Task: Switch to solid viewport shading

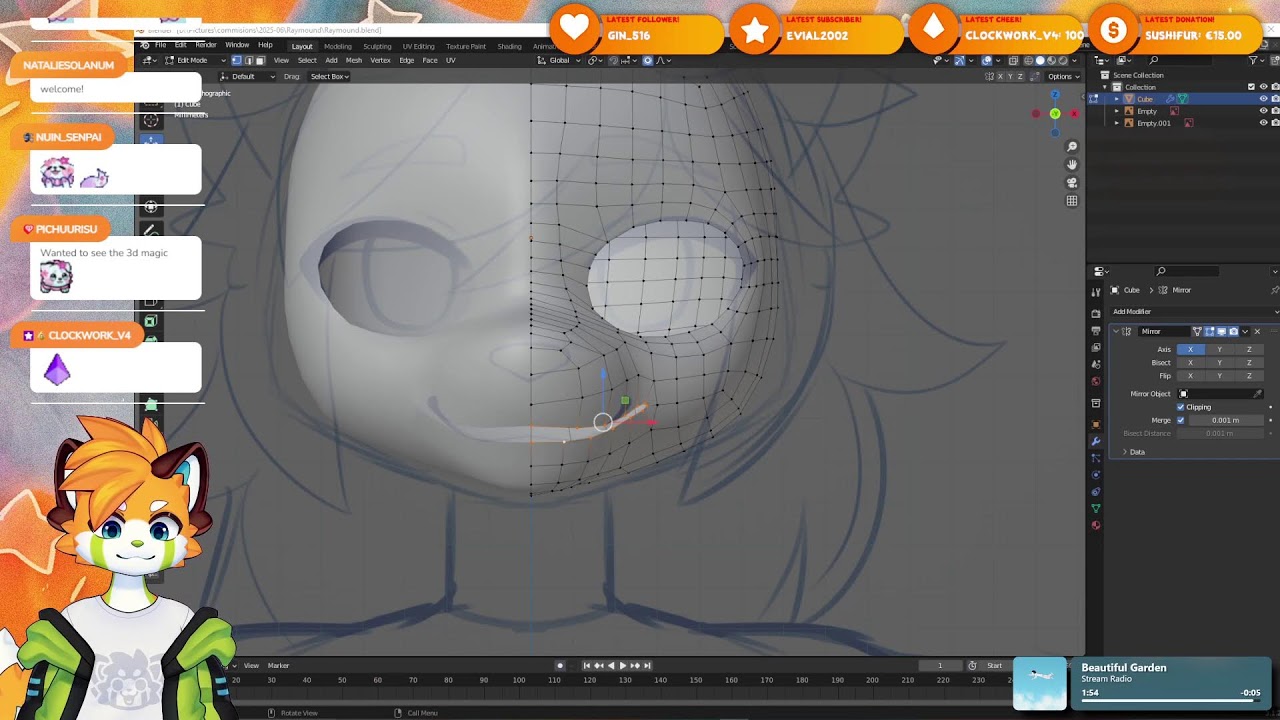Action: coord(1040,60)
